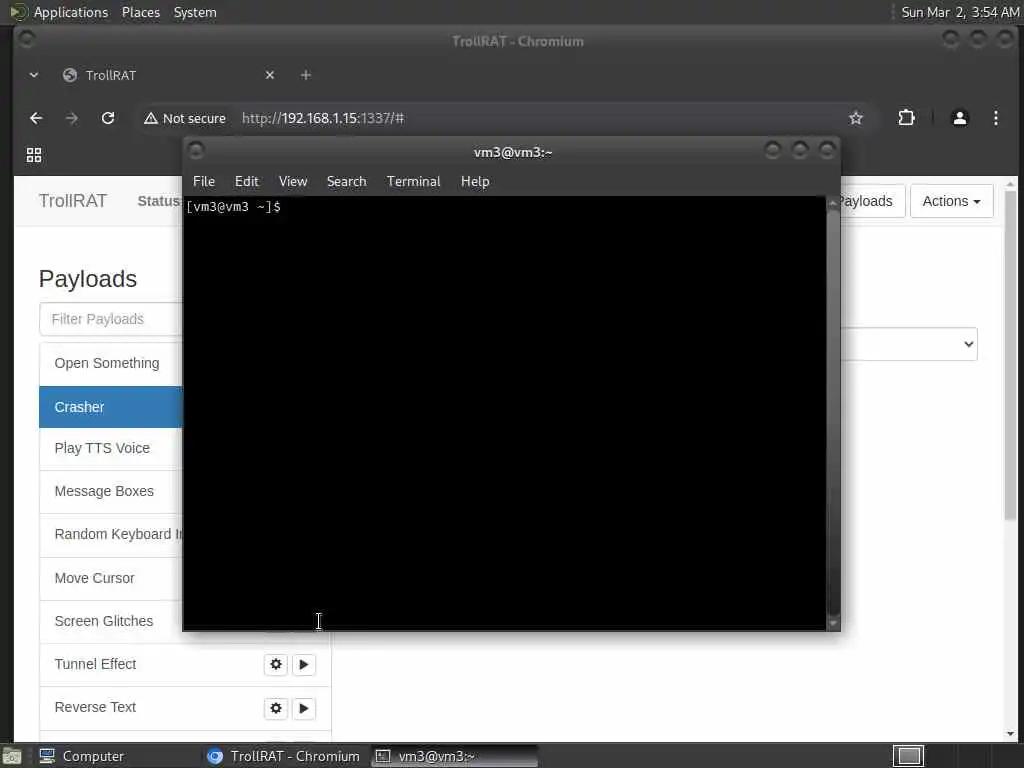
Task: Click the terminal vertical scrollbar
Action: click(833, 411)
